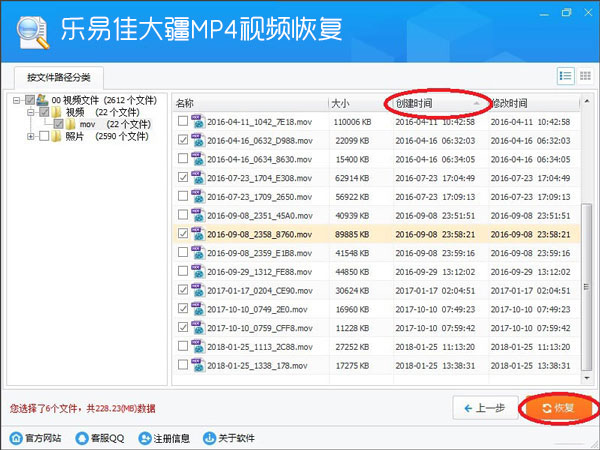Click the orange 恢复 button
Viewport: 600px width, 450px height.
click(x=558, y=408)
